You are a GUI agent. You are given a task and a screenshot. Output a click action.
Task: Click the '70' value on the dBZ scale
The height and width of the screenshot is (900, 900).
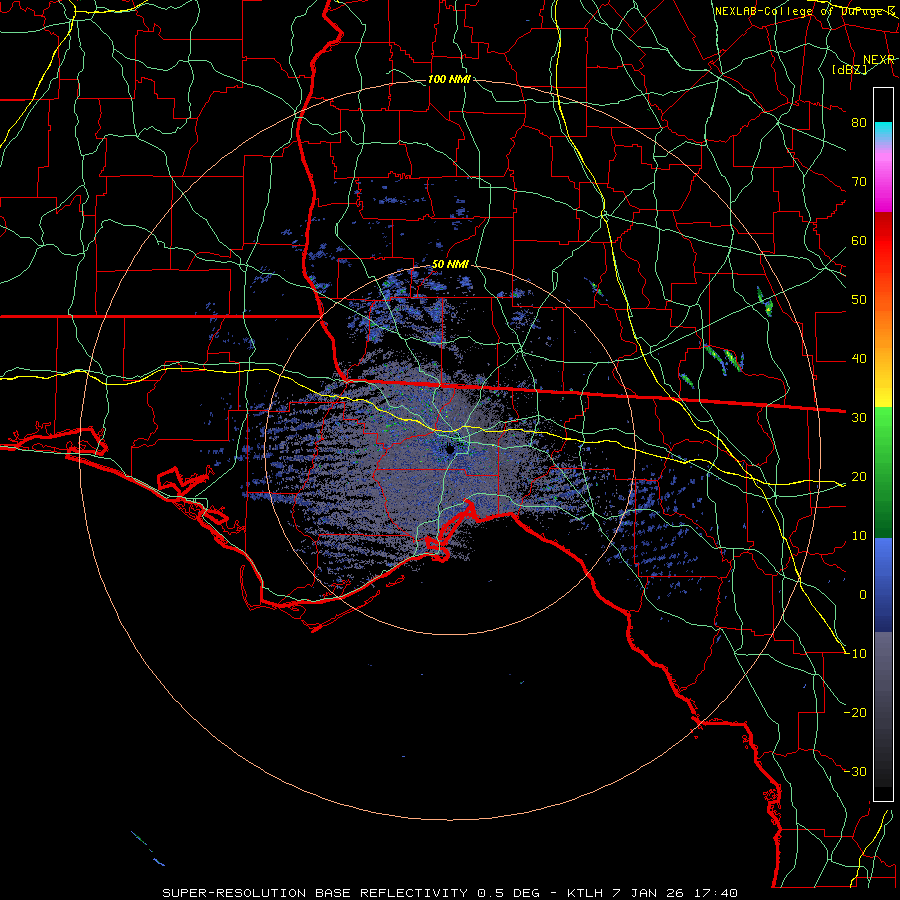[859, 182]
